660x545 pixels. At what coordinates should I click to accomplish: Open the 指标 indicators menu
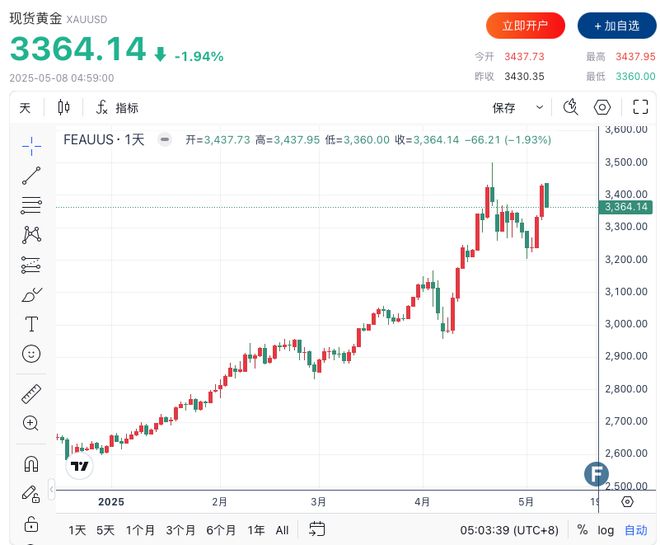(x=117, y=108)
